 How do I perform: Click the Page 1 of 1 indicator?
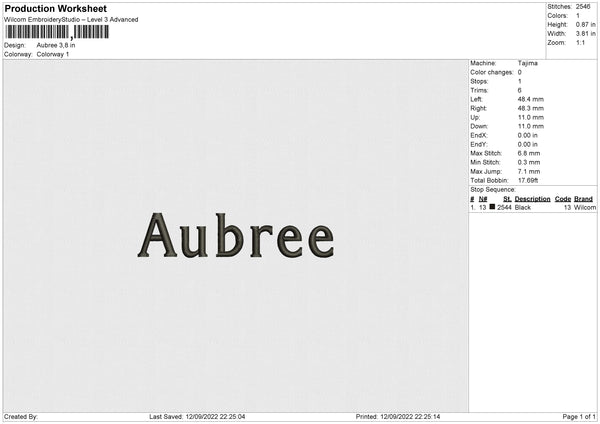pos(579,417)
